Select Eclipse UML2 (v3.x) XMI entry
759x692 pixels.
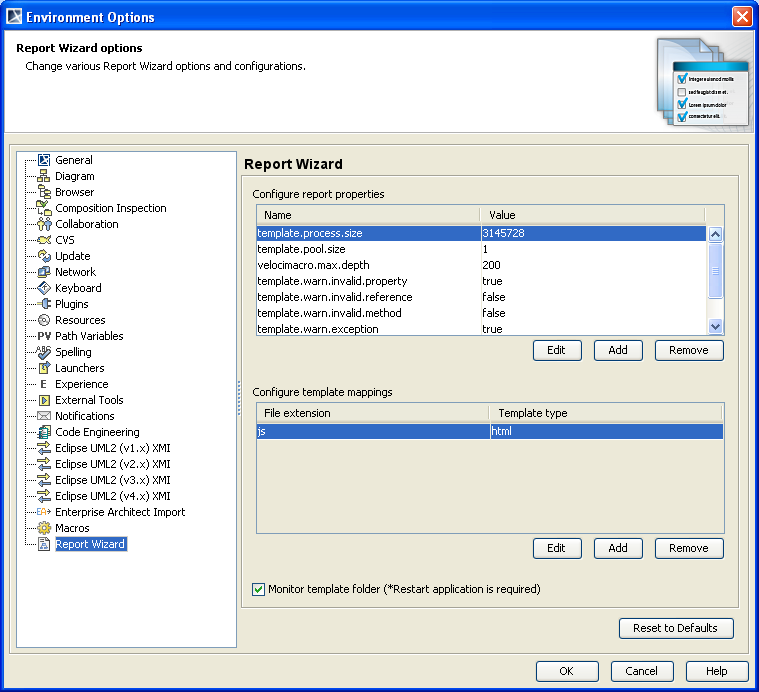pyautogui.click(x=112, y=480)
